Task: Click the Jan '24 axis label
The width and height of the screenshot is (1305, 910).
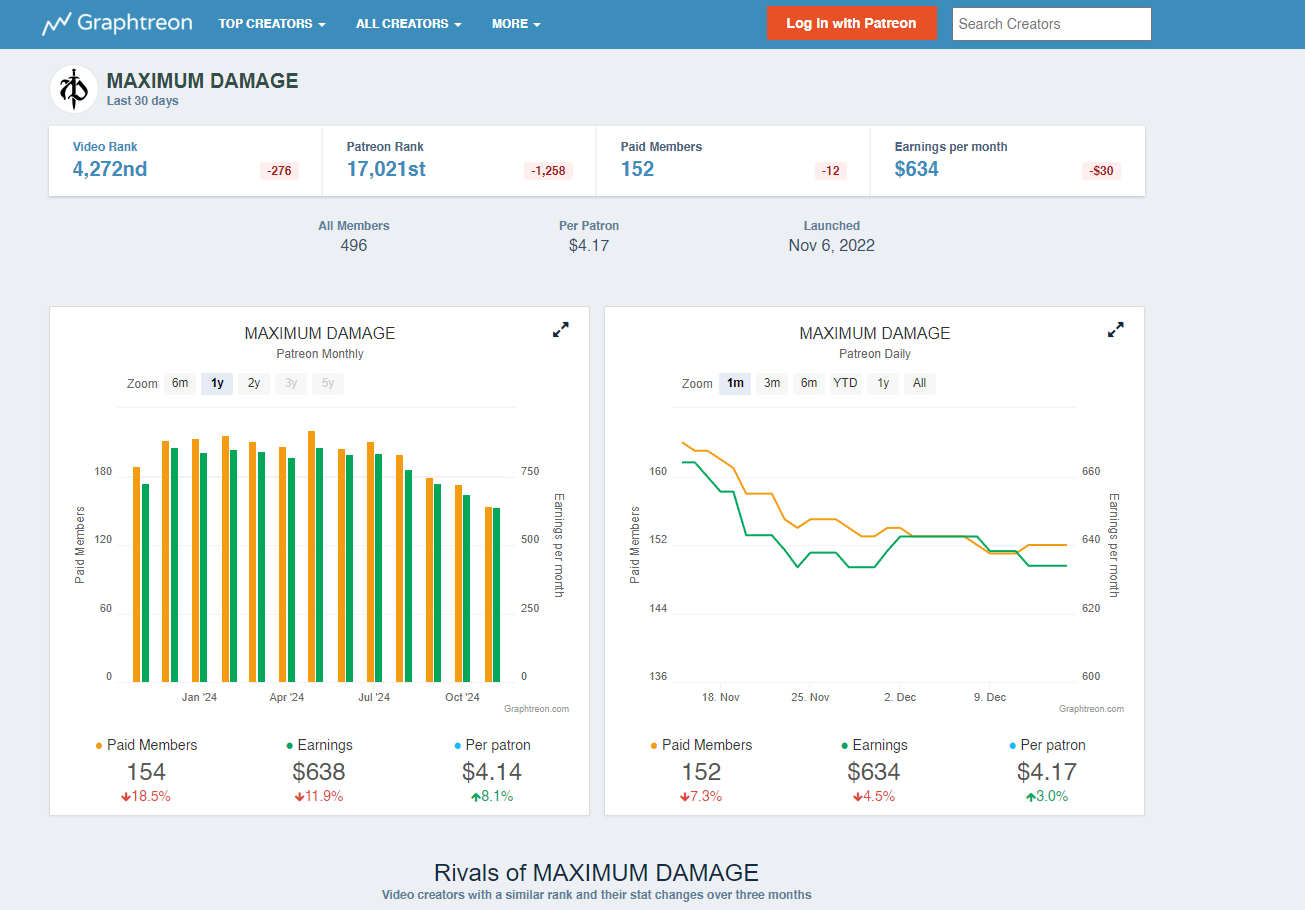Action: tap(199, 697)
